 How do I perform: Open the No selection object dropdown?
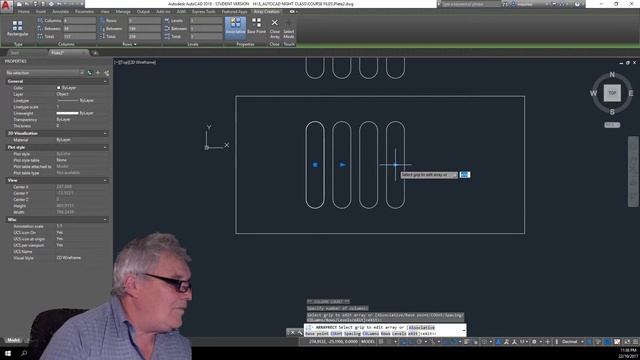pyautogui.click(x=44, y=73)
